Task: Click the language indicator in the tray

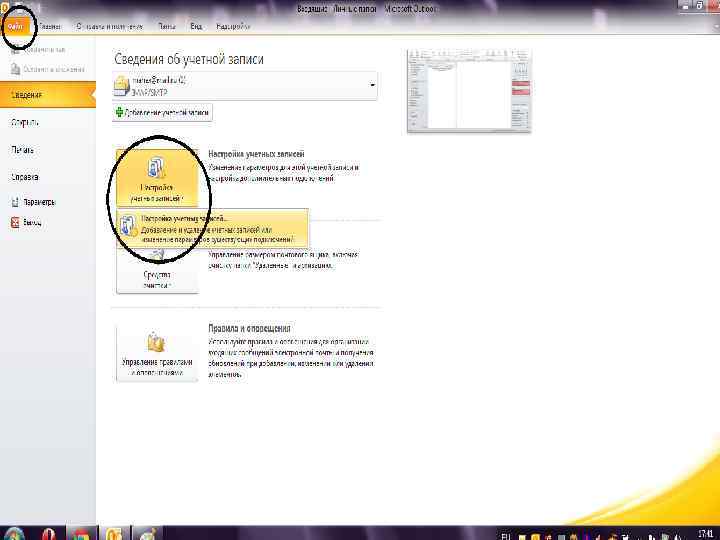Action: pos(505,536)
